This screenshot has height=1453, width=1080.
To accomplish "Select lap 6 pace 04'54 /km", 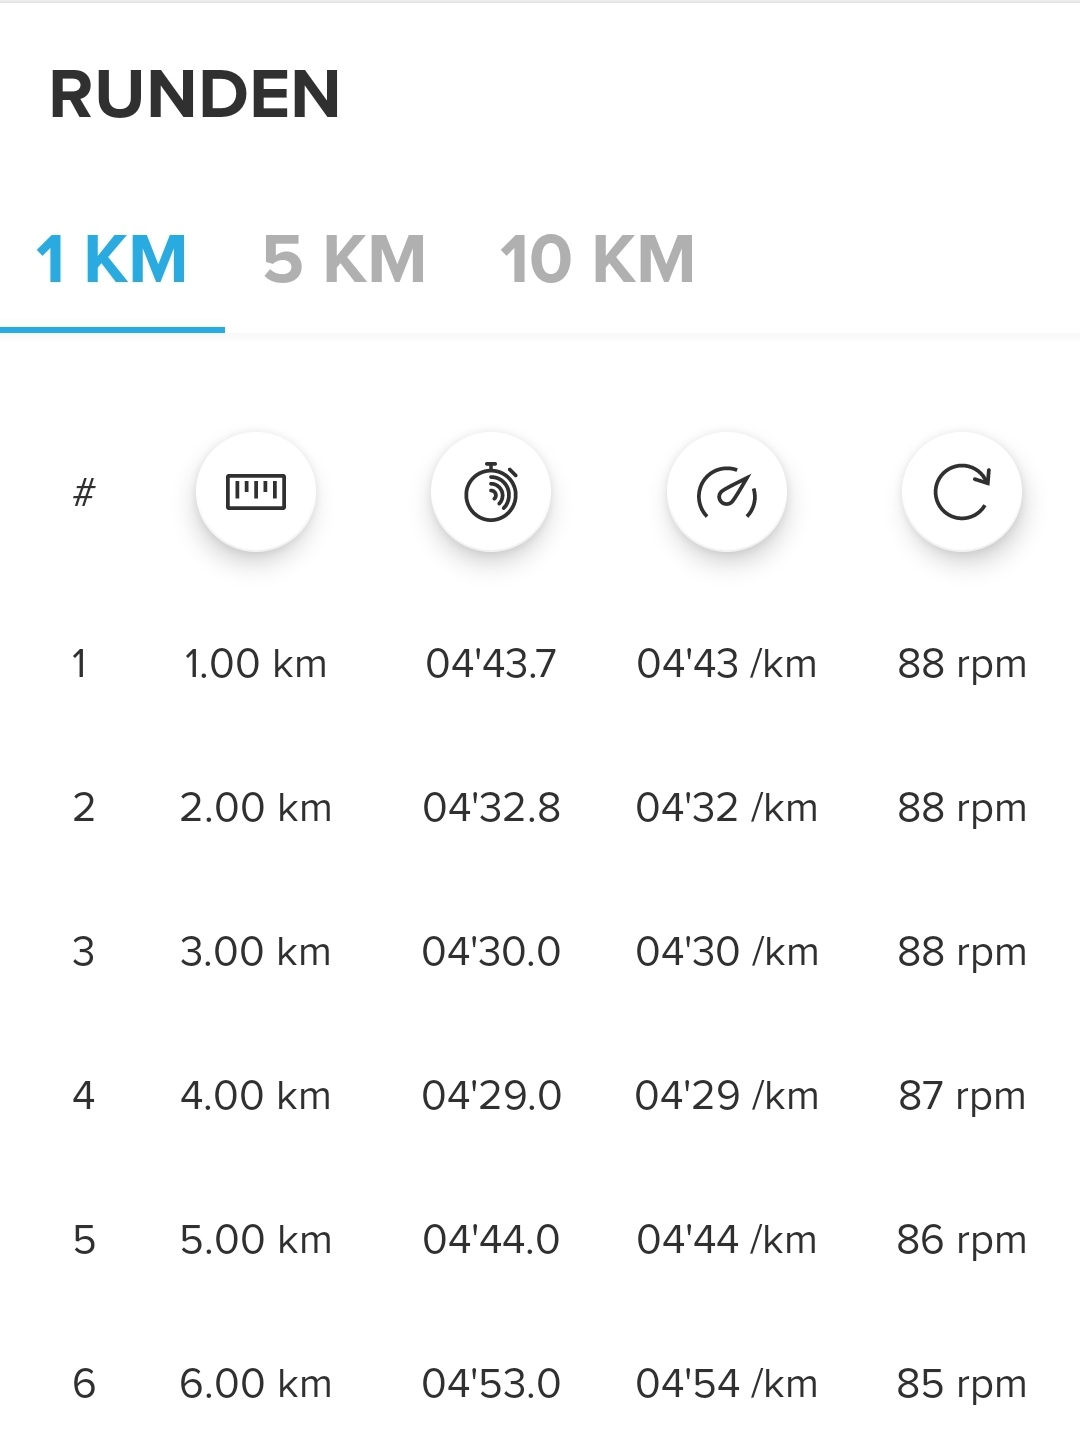I will point(727,1384).
